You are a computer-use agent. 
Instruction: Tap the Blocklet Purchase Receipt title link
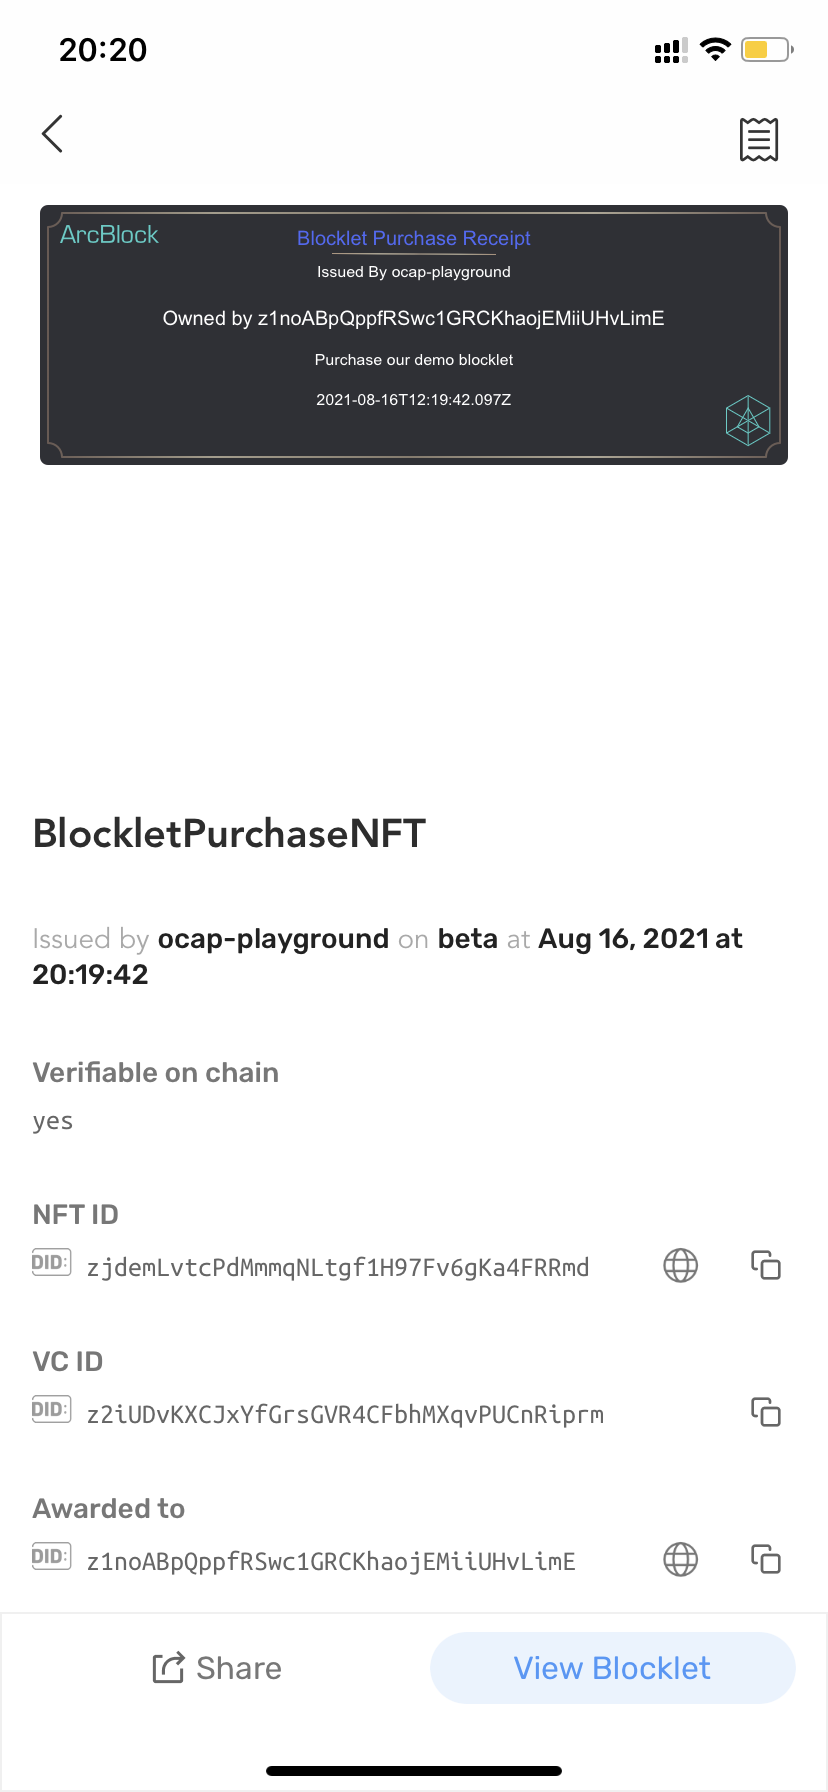(413, 238)
